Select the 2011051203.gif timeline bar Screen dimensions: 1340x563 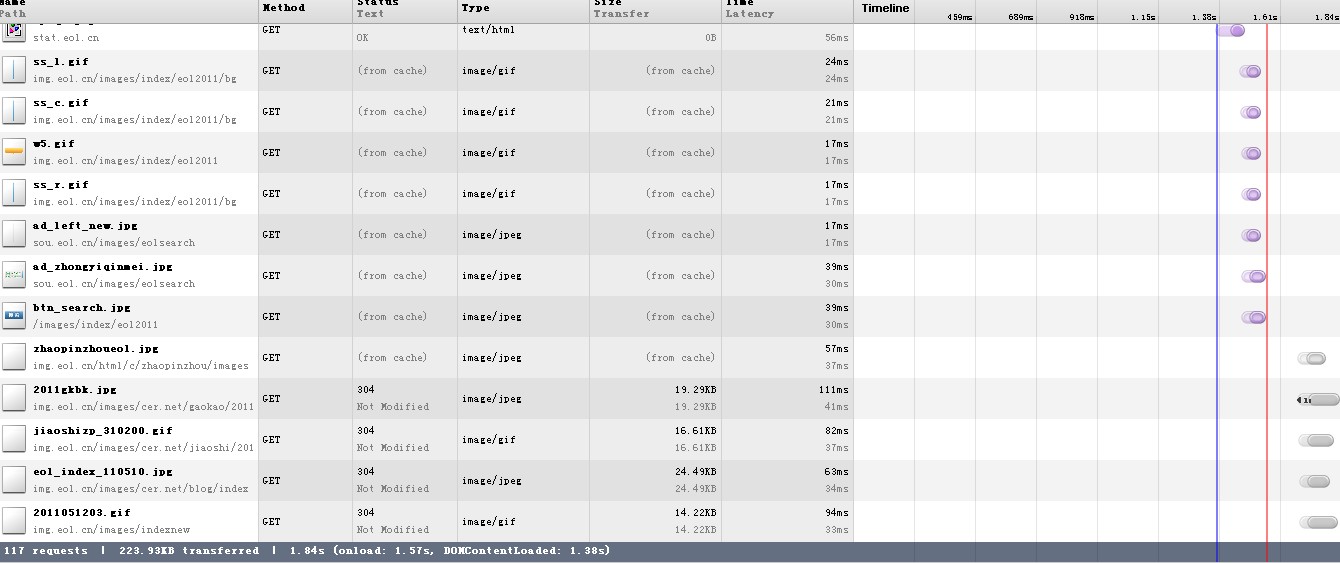coord(1318,522)
